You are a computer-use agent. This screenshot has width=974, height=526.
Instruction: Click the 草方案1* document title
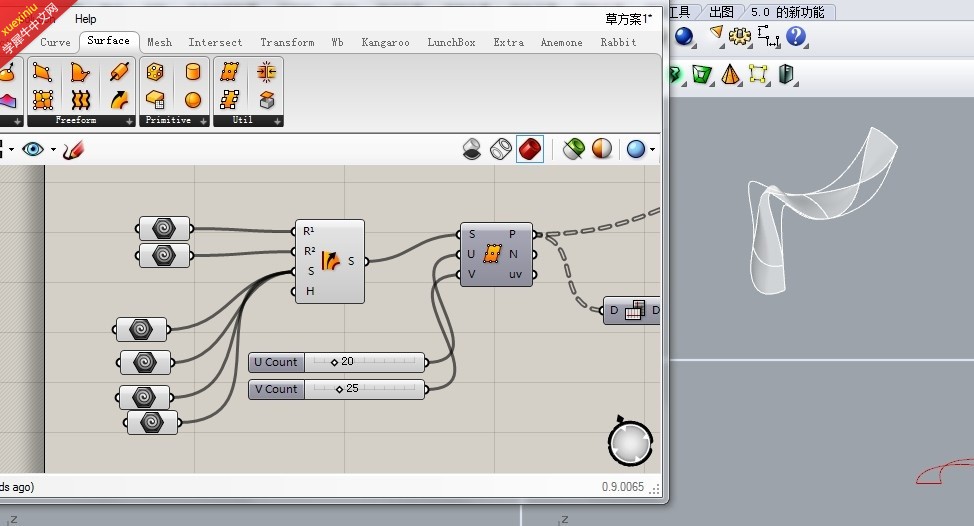(x=629, y=19)
